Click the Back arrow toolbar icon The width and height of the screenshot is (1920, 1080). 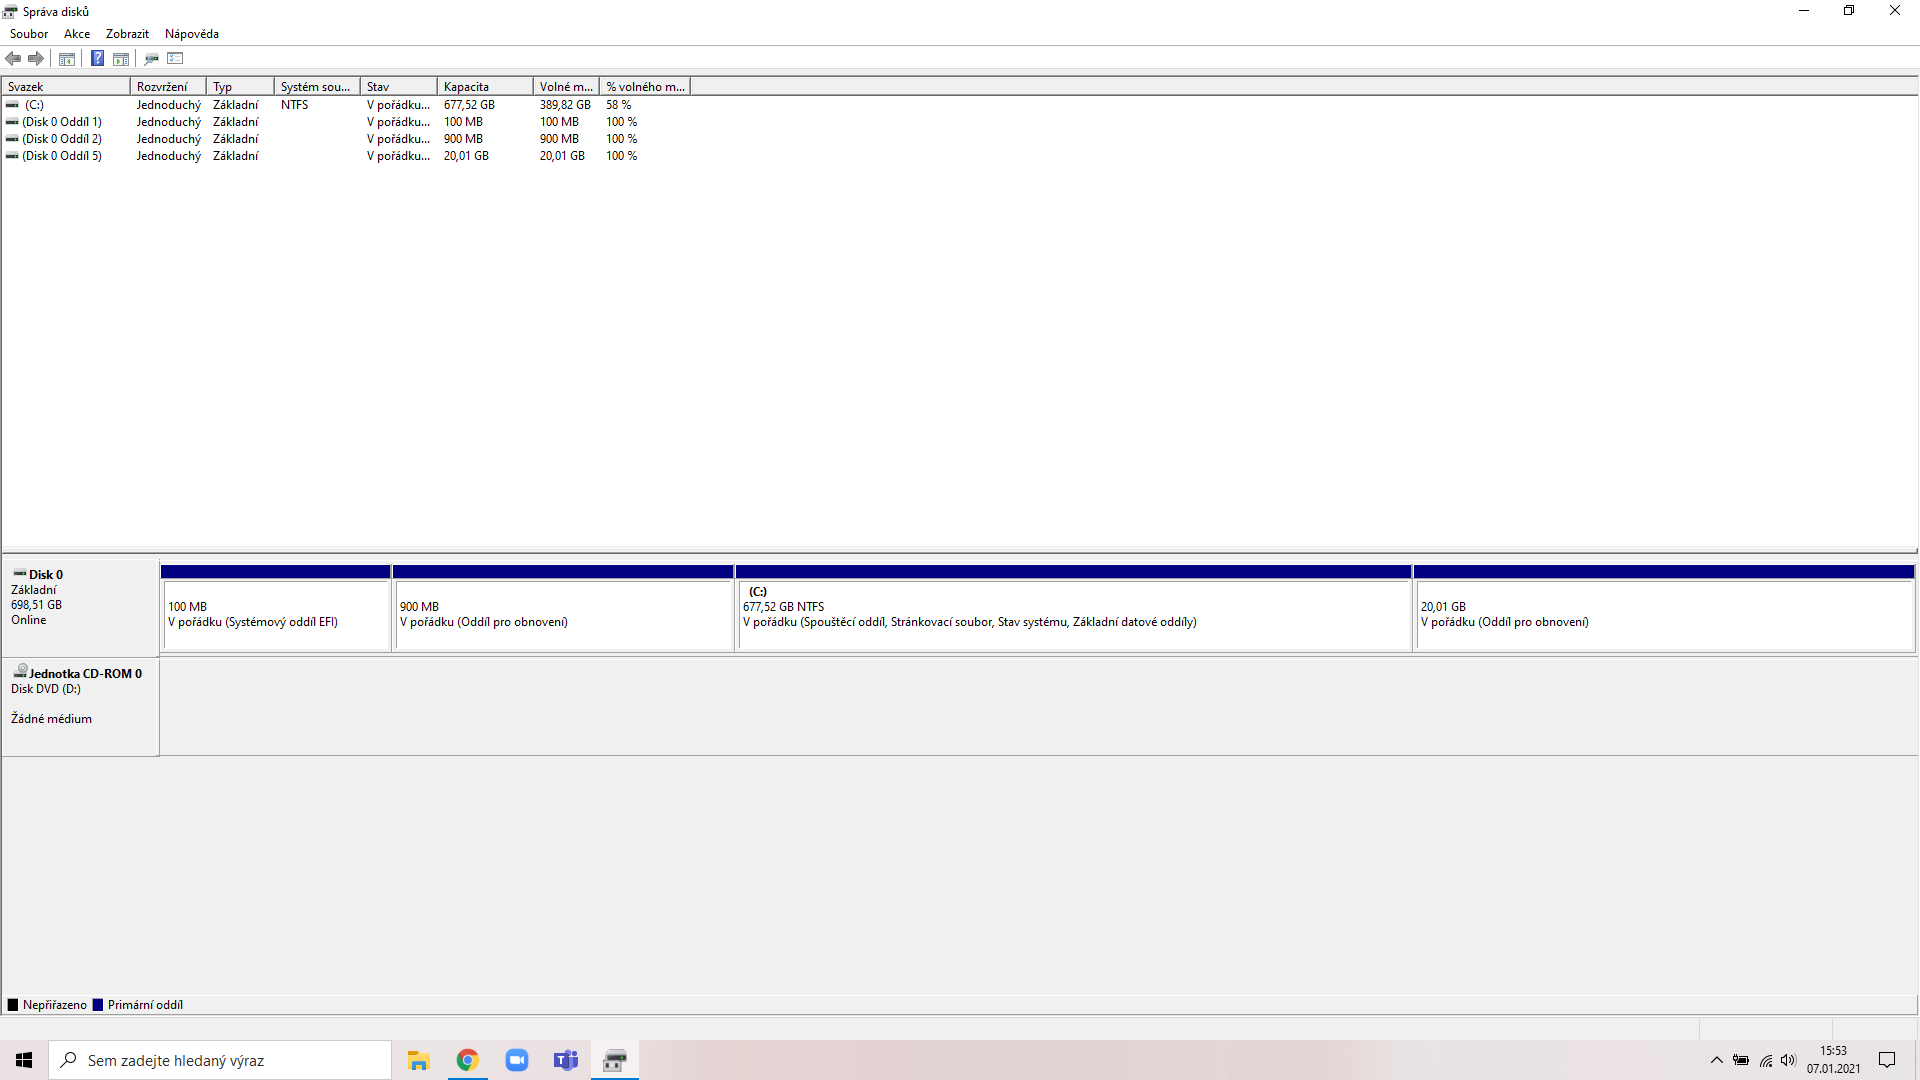pyautogui.click(x=13, y=59)
